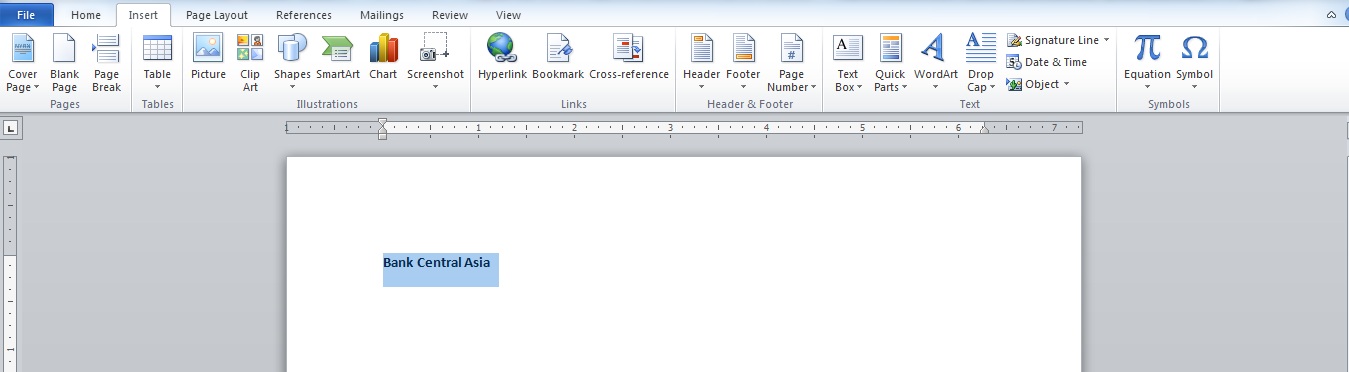Open the Screenshot tool
1349x372 pixels.
435,62
